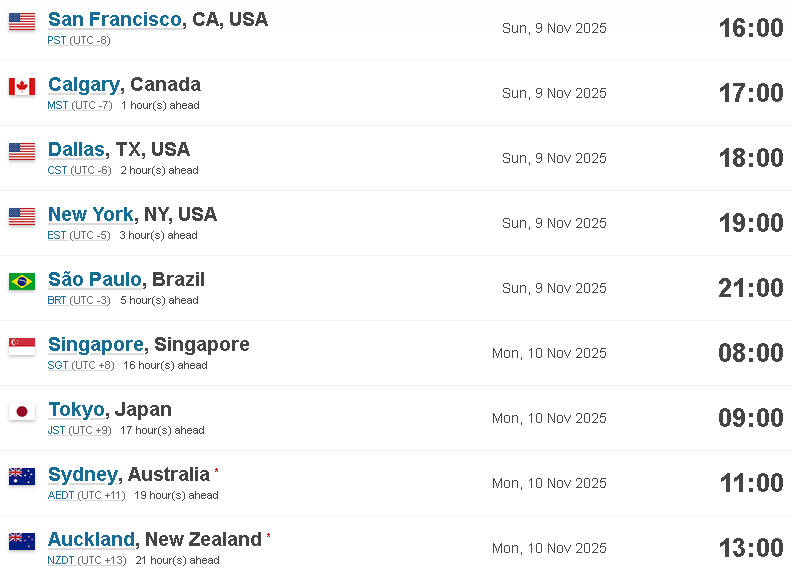Open the PST time zone link
Viewport: 792px width, 584px height.
57,40
